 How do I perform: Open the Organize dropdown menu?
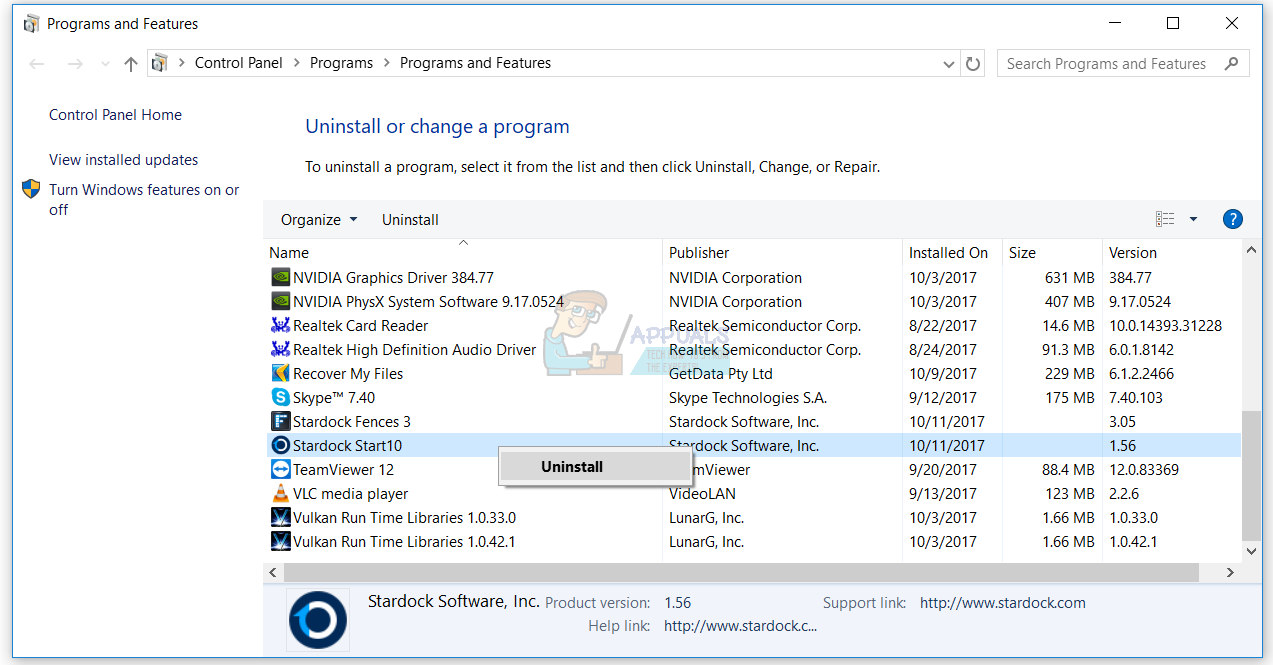coord(319,220)
